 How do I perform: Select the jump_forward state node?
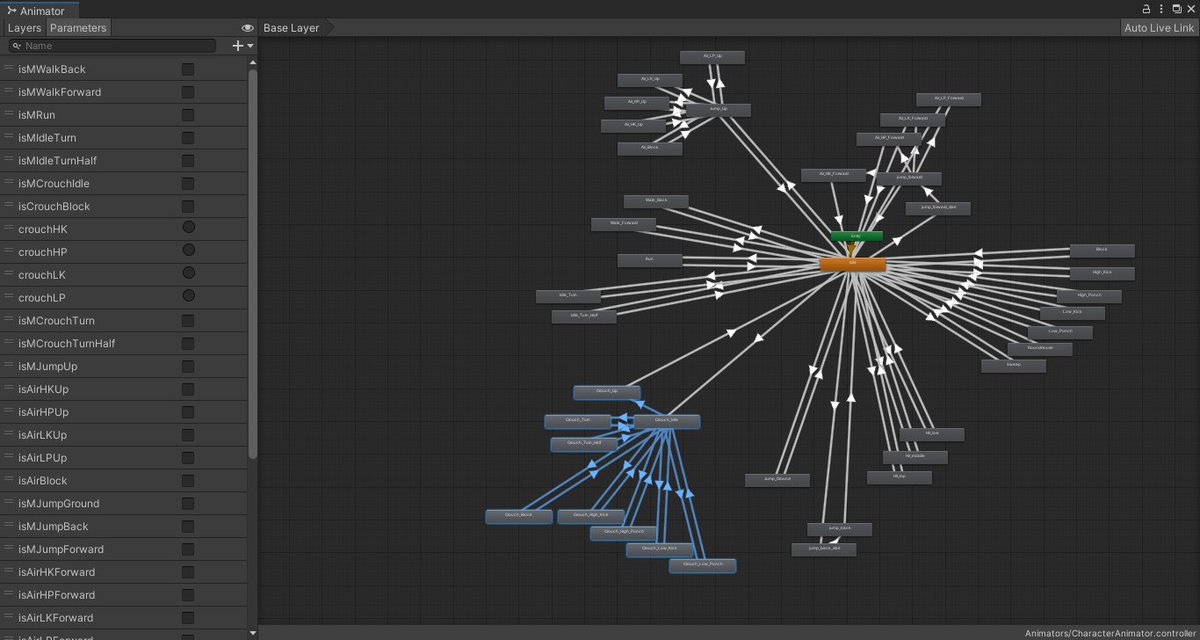(908, 178)
